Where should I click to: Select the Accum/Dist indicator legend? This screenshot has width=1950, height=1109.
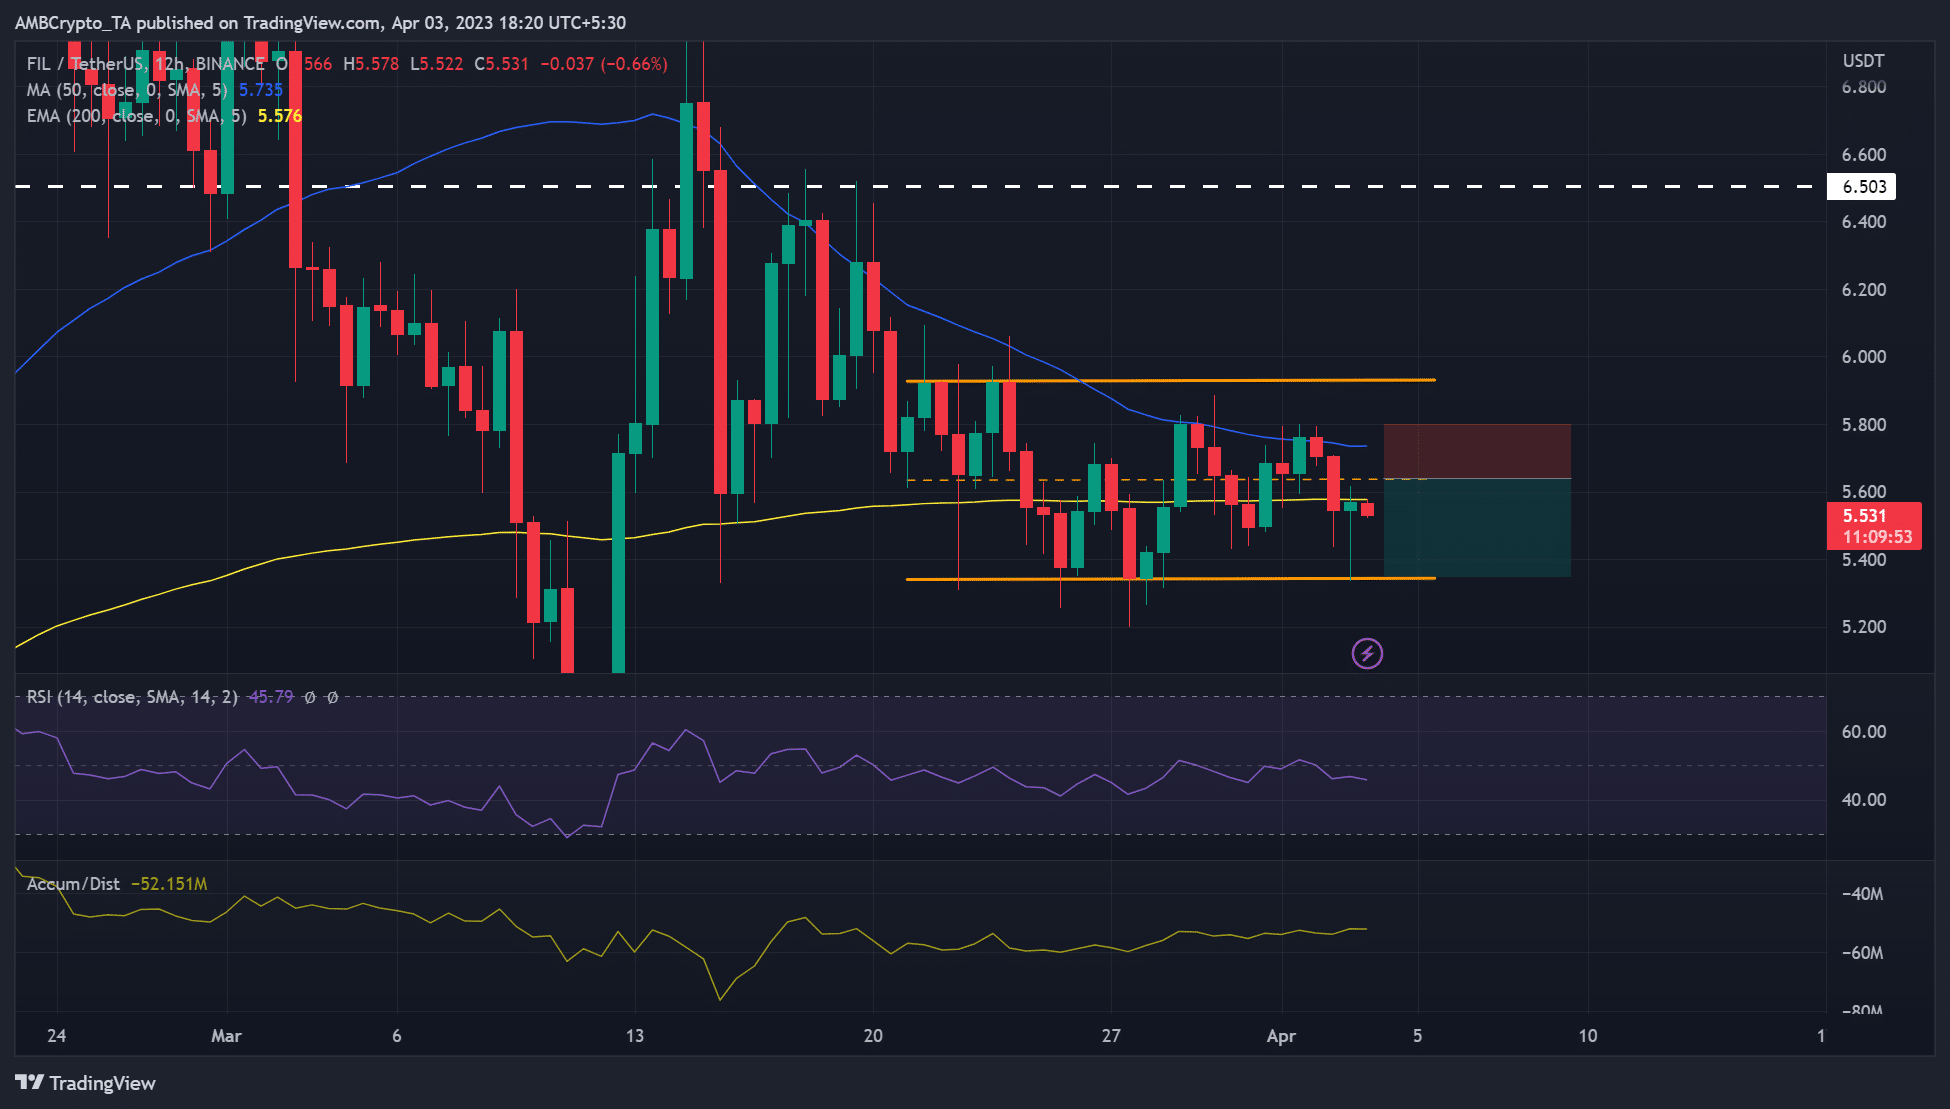pyautogui.click(x=73, y=884)
